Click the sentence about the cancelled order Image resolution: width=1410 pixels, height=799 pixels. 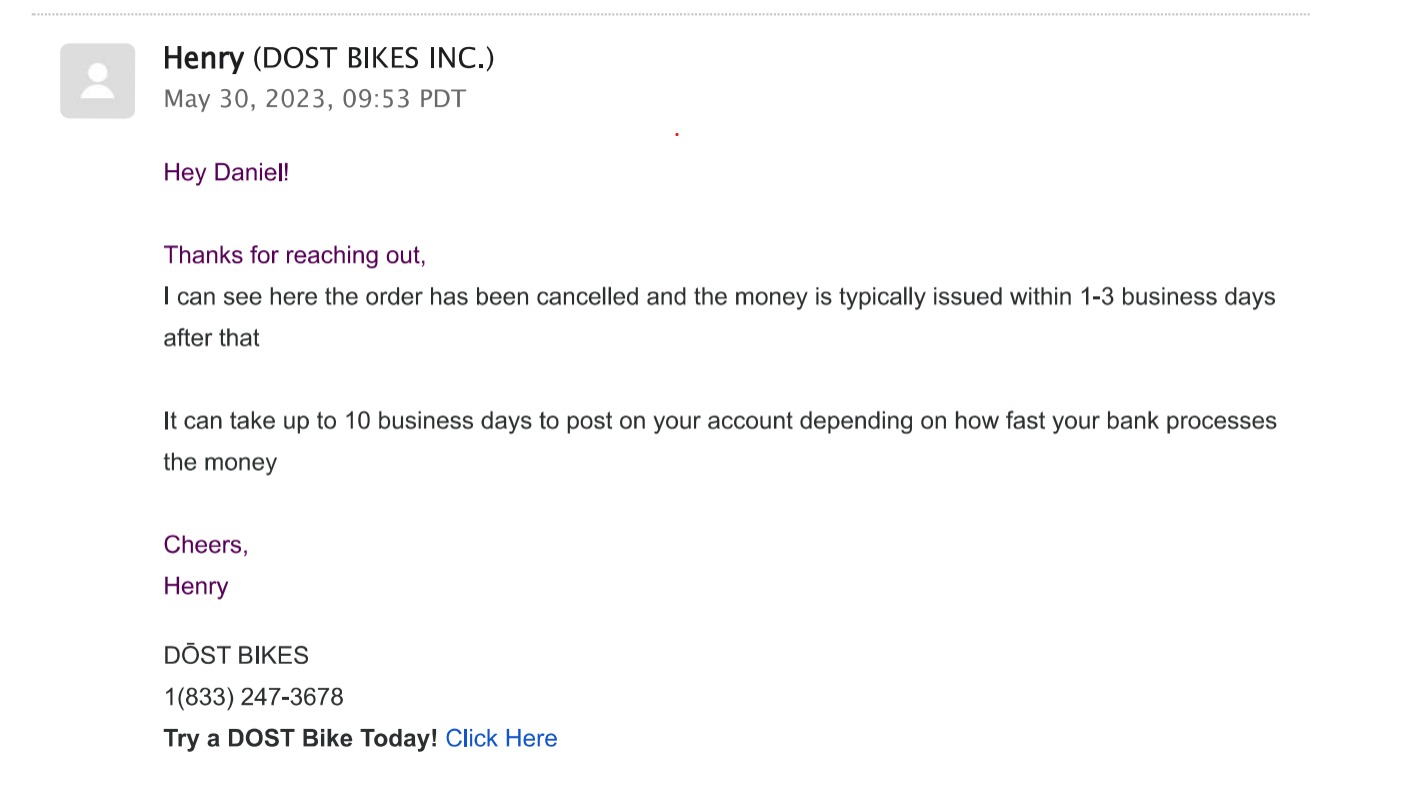click(719, 317)
